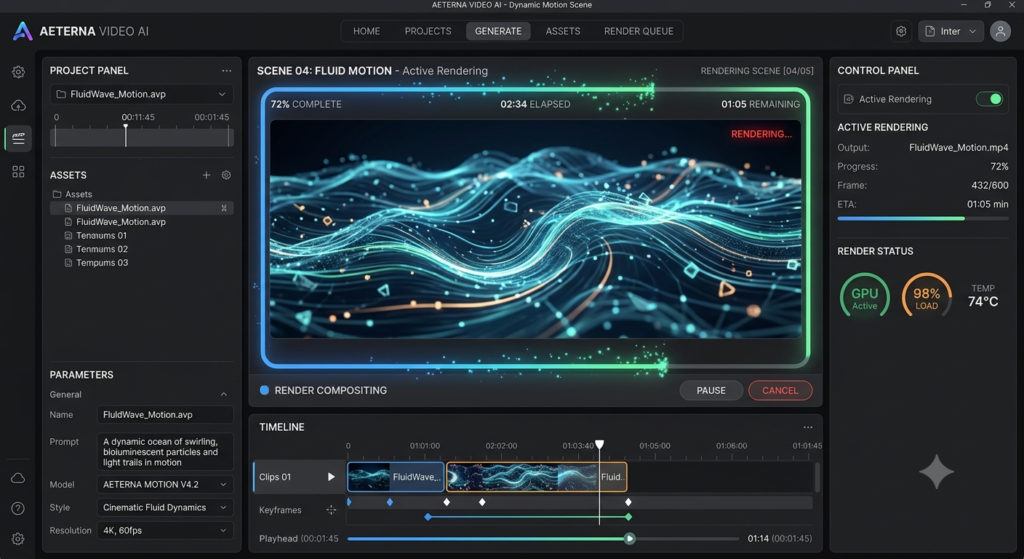Select the second orange-outlined Fluid clip
This screenshot has height=559, width=1024.
(537, 477)
